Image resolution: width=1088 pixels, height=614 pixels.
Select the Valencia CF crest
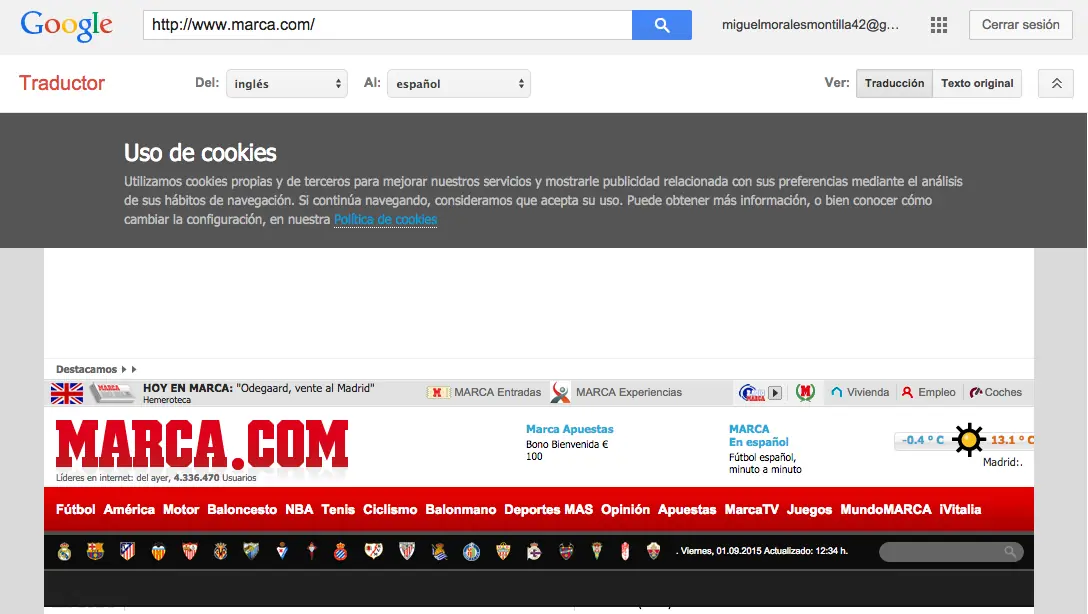click(158, 552)
